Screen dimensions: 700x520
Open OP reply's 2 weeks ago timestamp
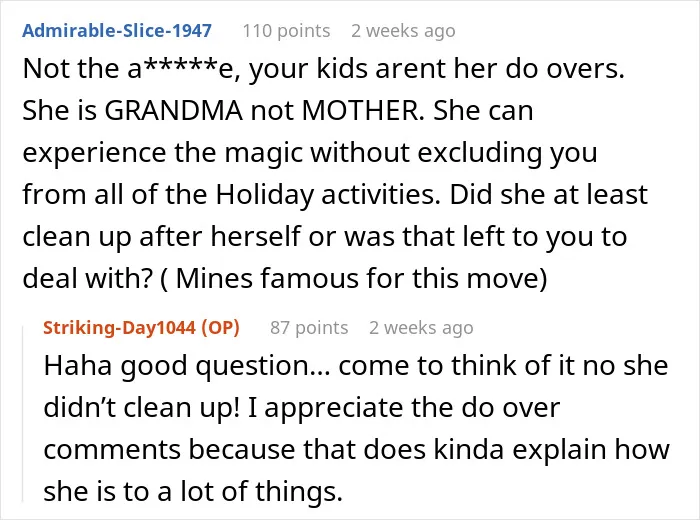pos(421,328)
